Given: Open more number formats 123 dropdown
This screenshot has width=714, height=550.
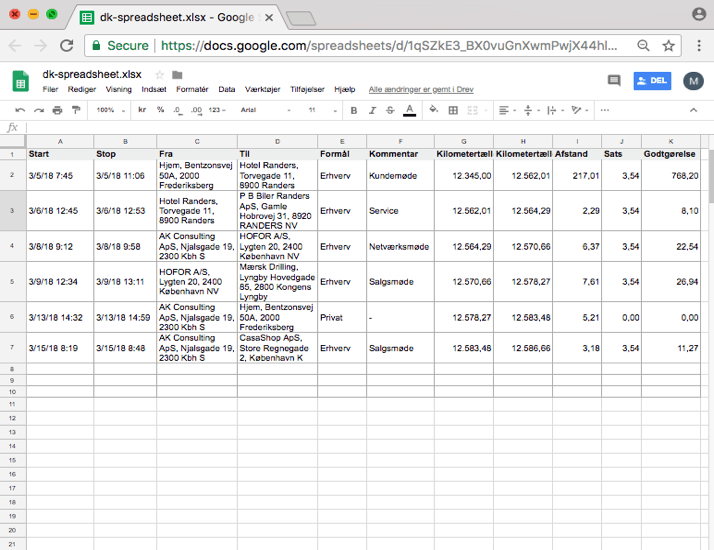Looking at the screenshot, I should tap(217, 110).
